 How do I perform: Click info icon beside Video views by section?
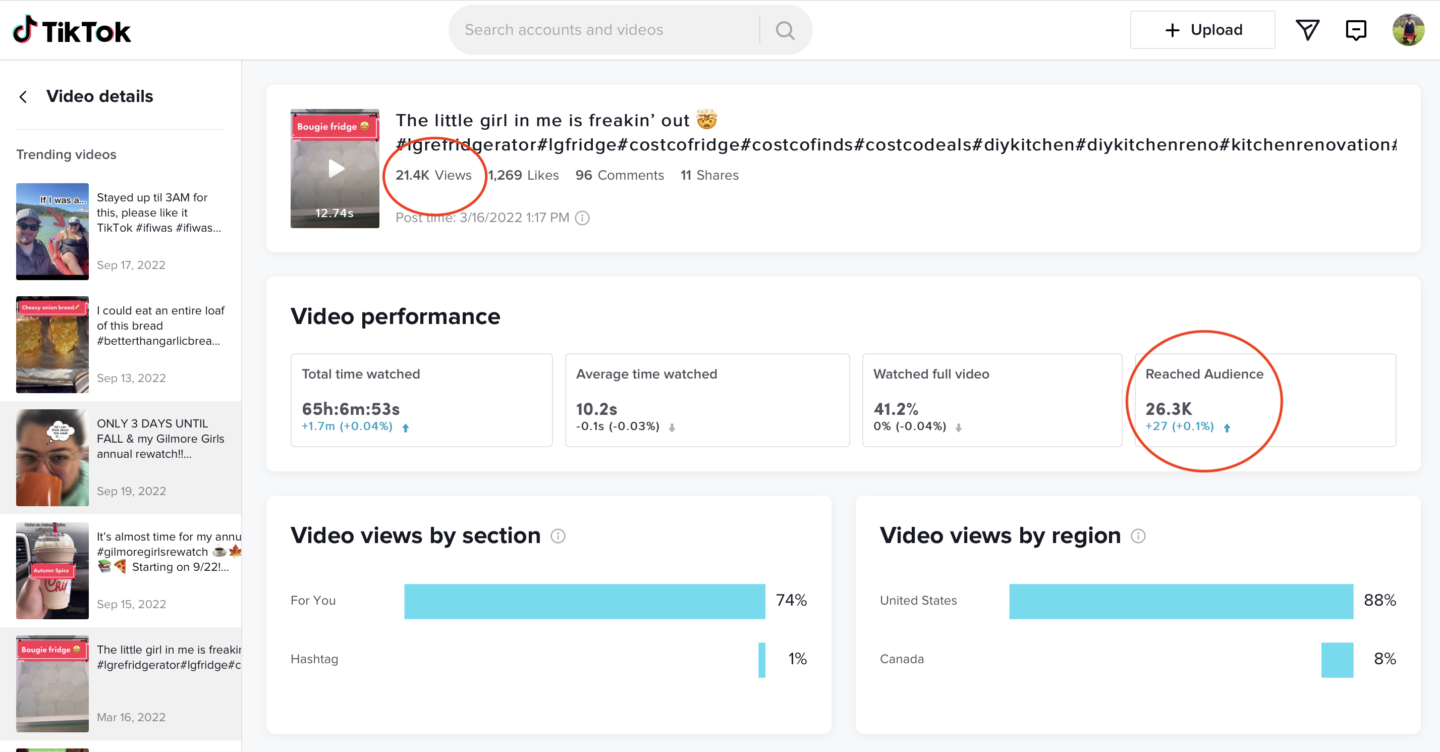(558, 536)
